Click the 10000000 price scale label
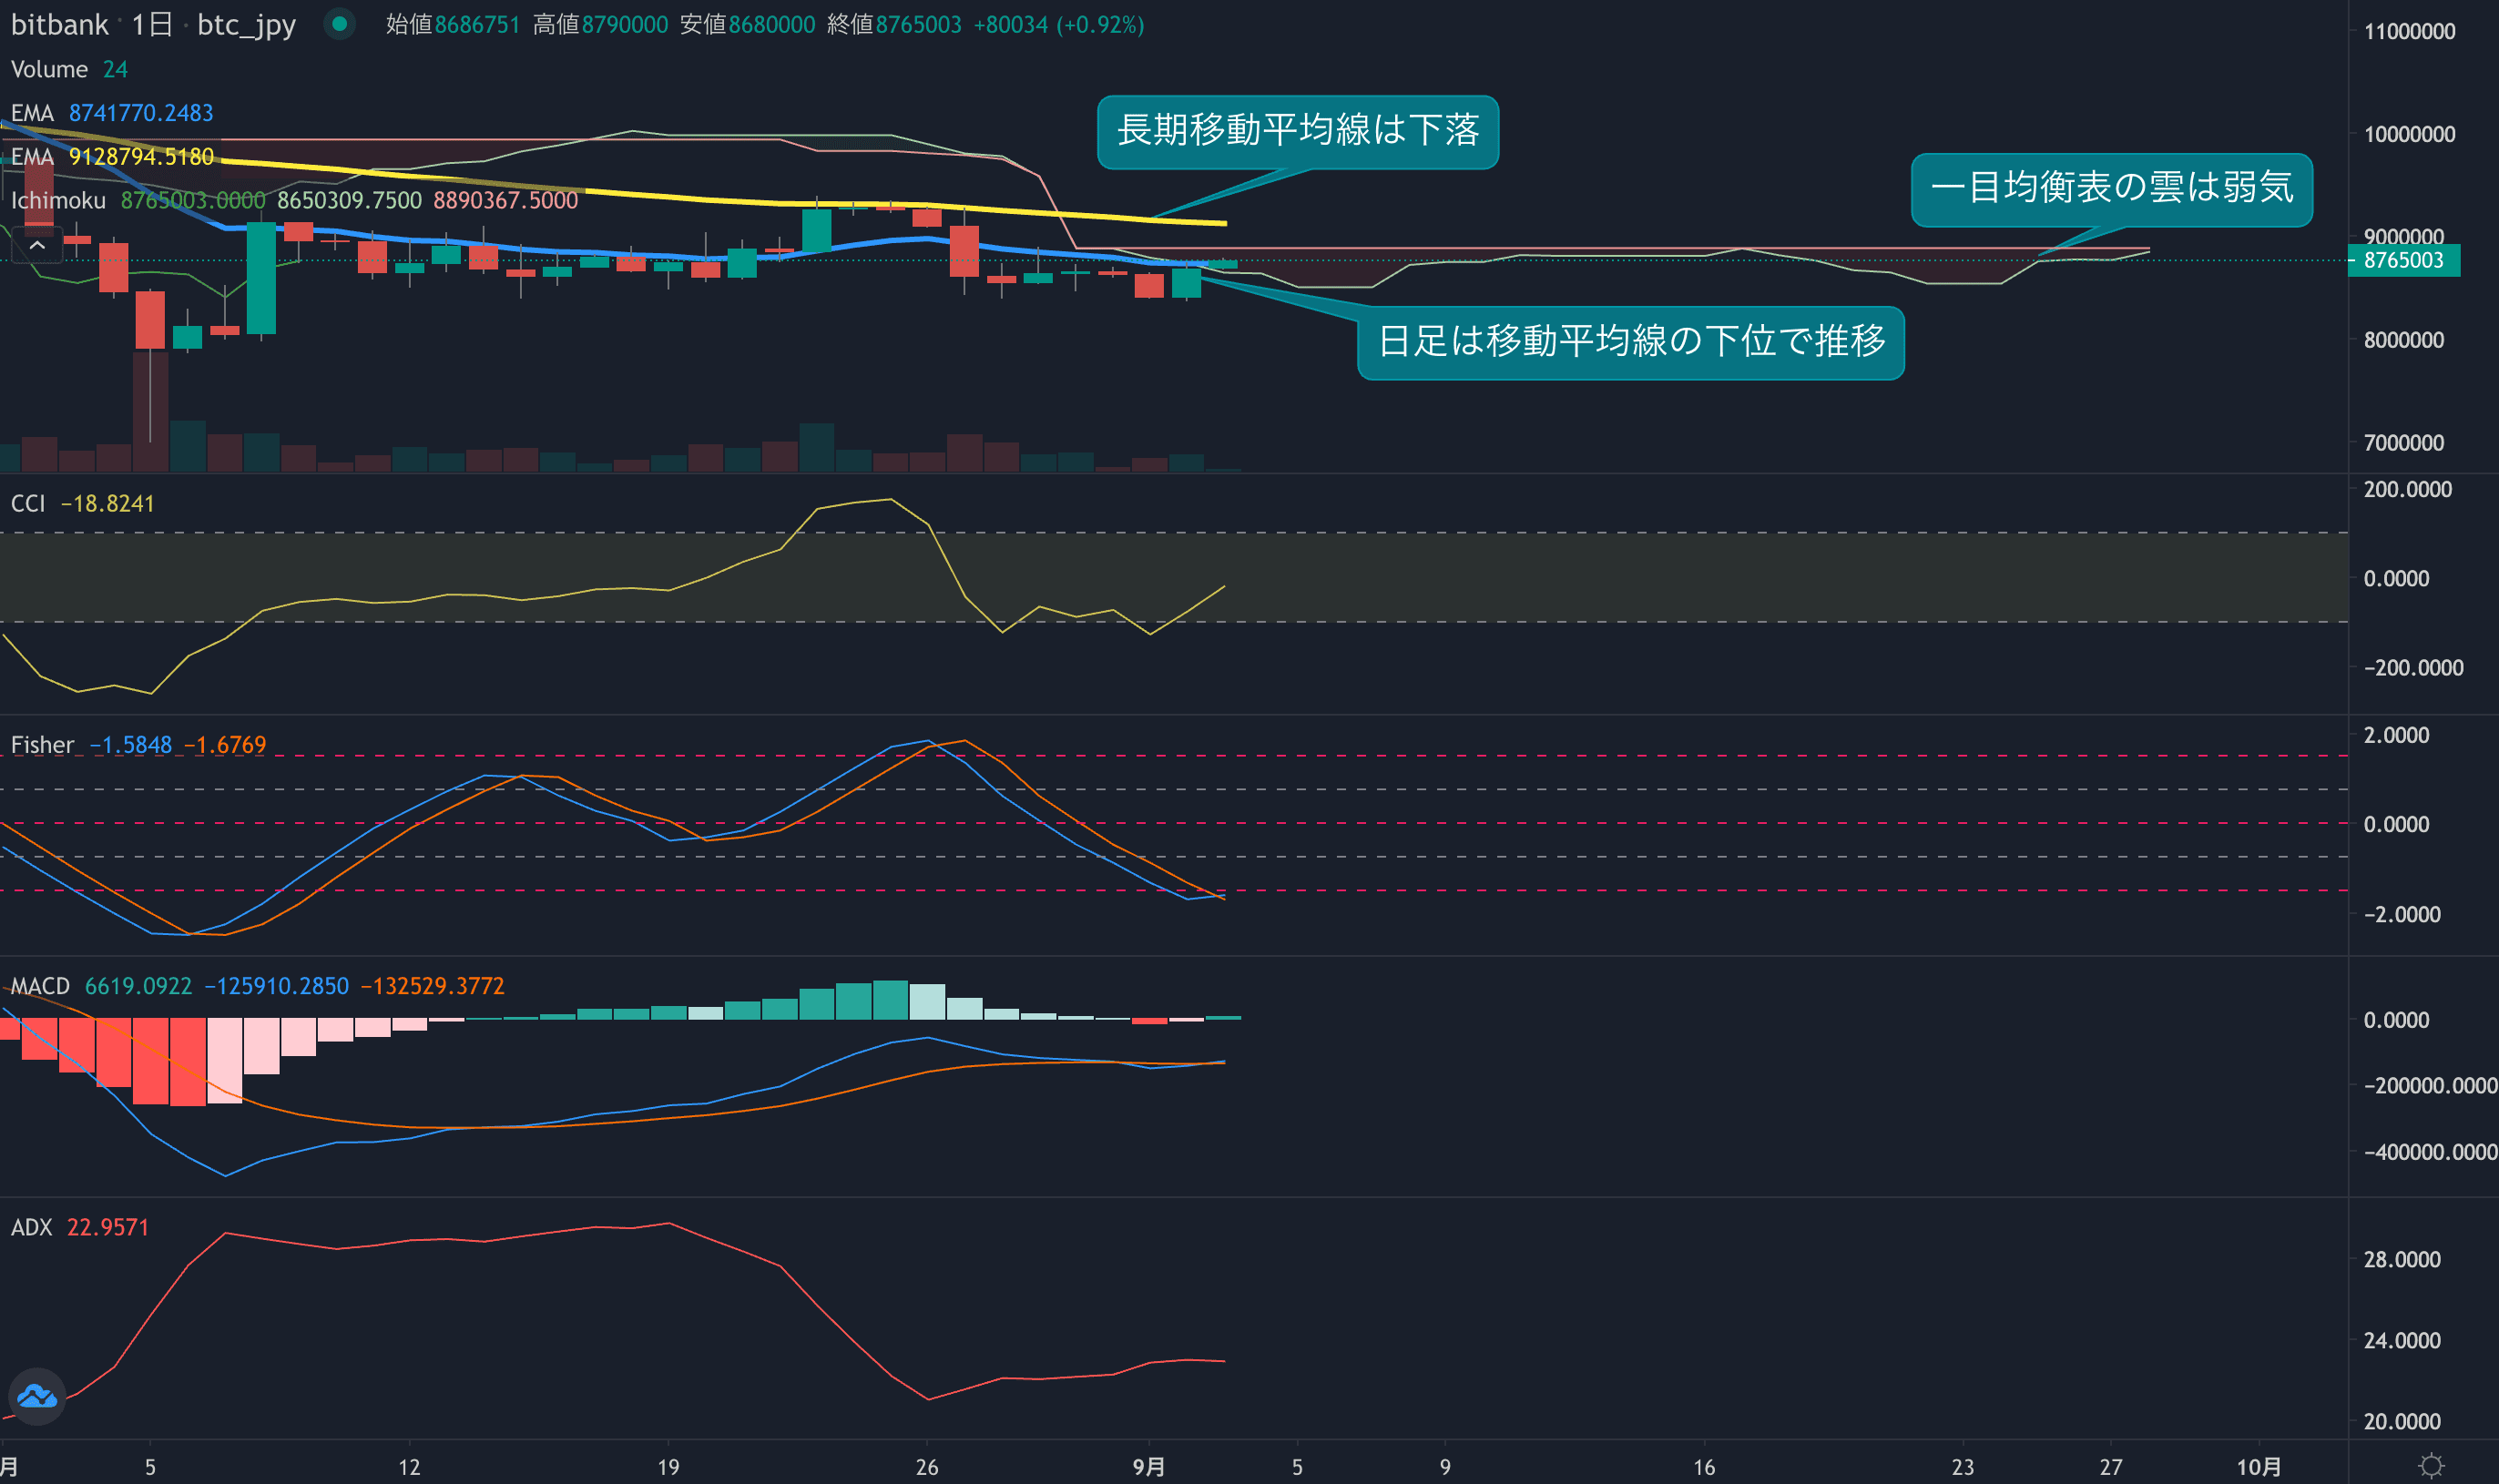Image resolution: width=2499 pixels, height=1484 pixels. (2408, 134)
